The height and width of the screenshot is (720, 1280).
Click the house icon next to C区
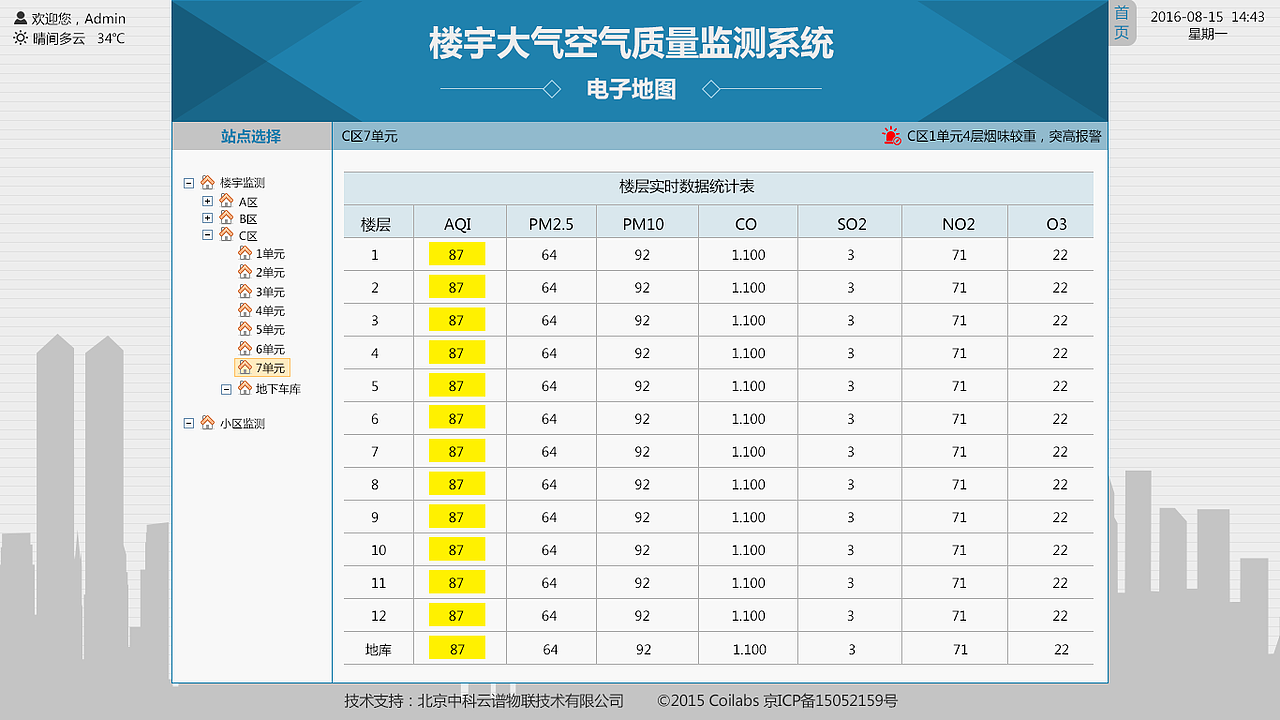pos(226,235)
